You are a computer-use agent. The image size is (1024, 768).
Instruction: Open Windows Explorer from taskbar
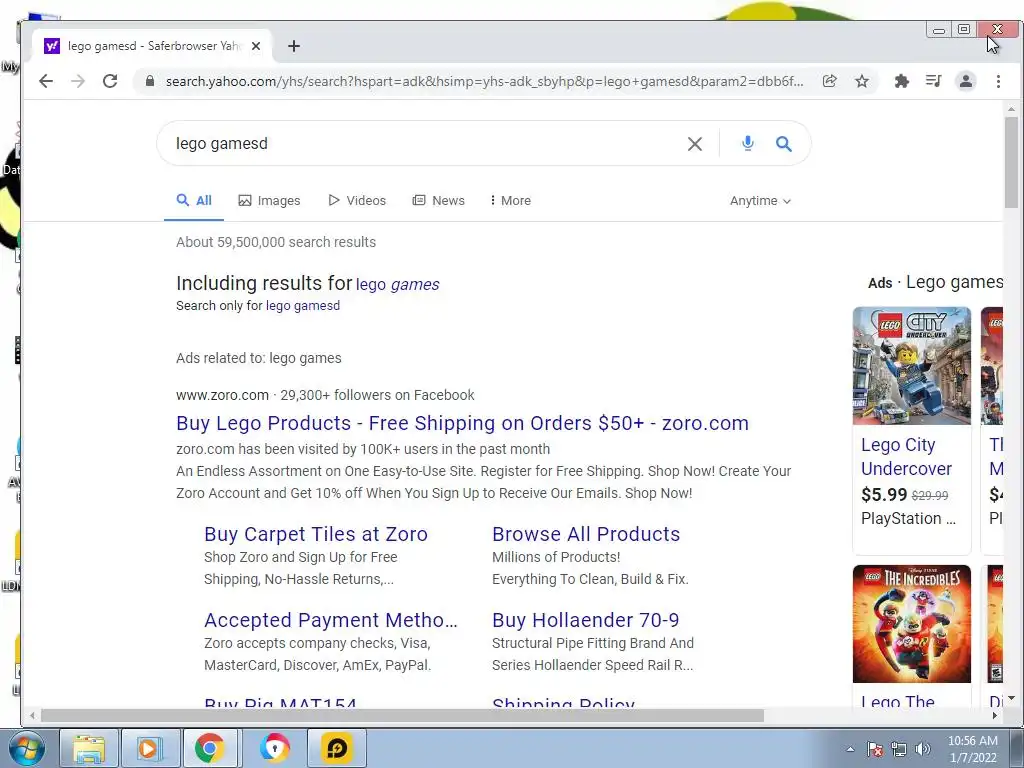[89, 748]
